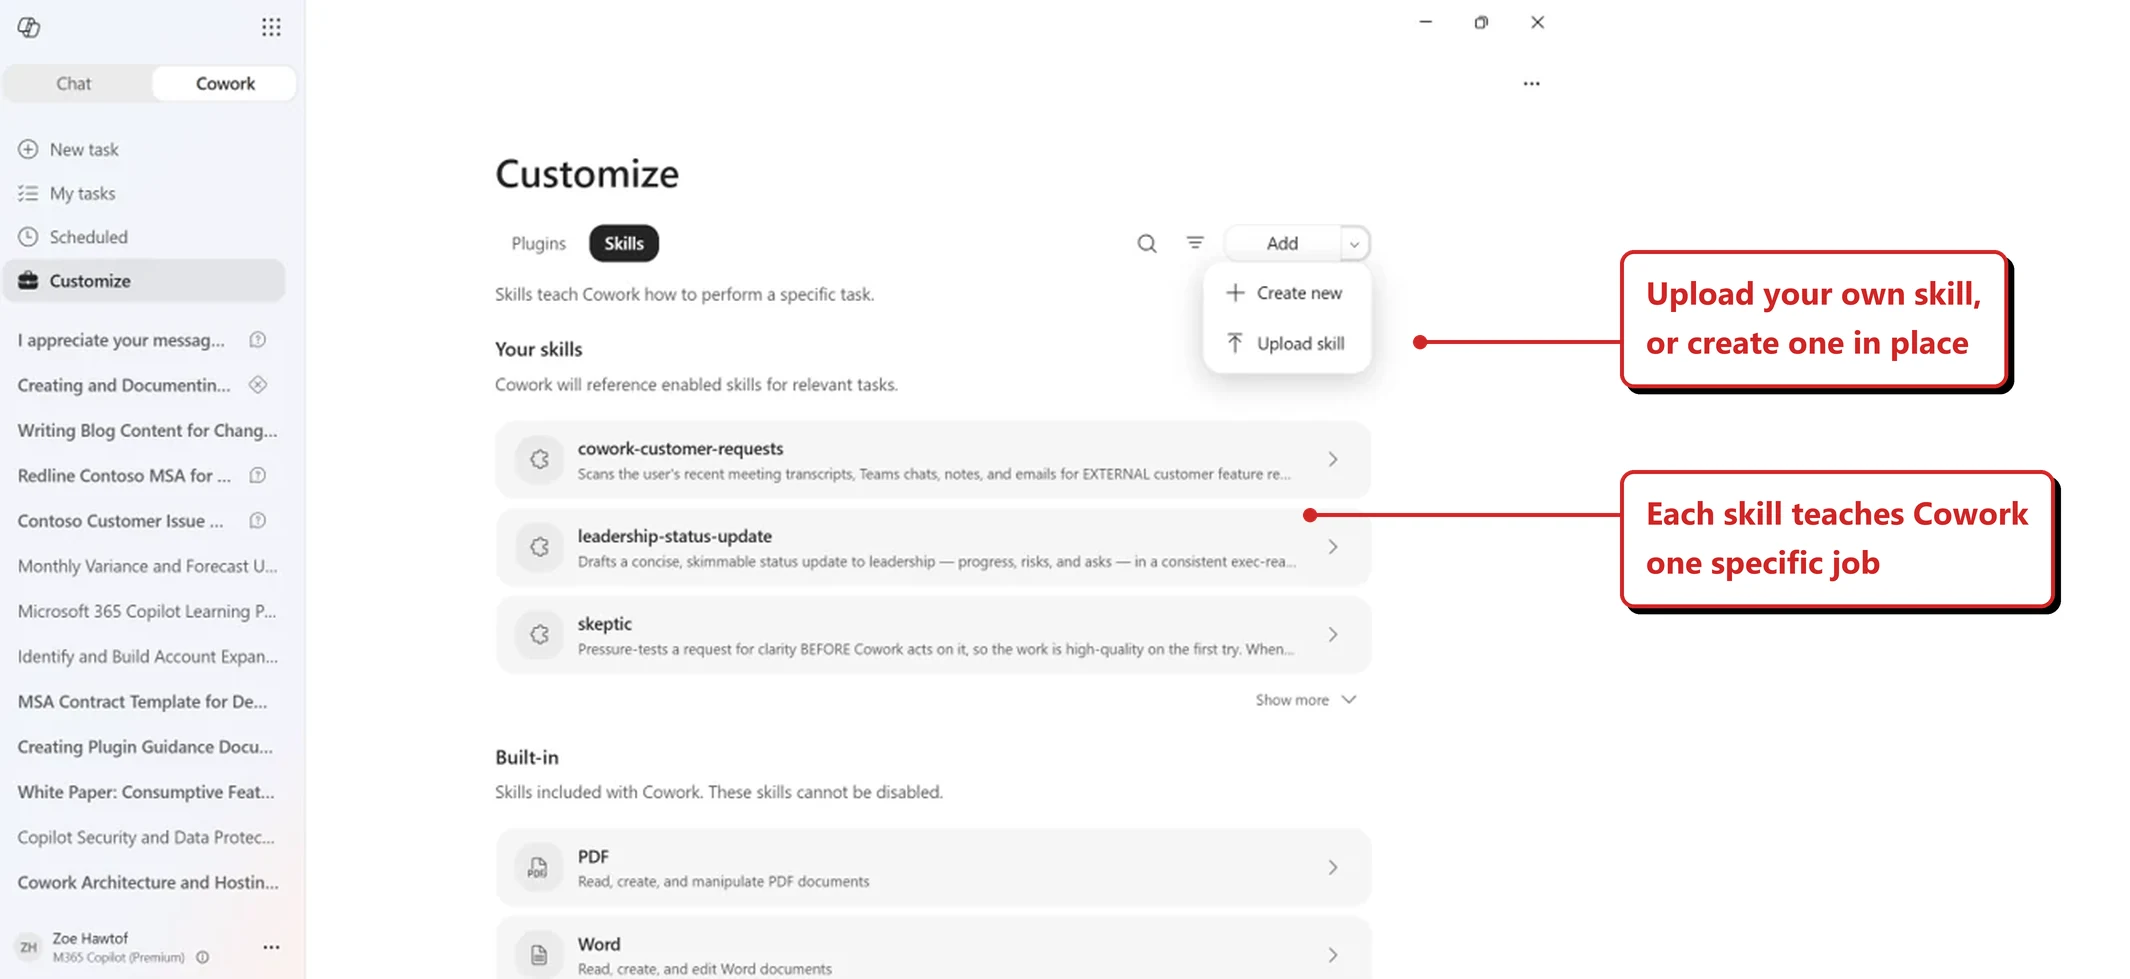The width and height of the screenshot is (2130, 979).
Task: Click the window ellipsis more options icon
Action: click(x=1531, y=84)
